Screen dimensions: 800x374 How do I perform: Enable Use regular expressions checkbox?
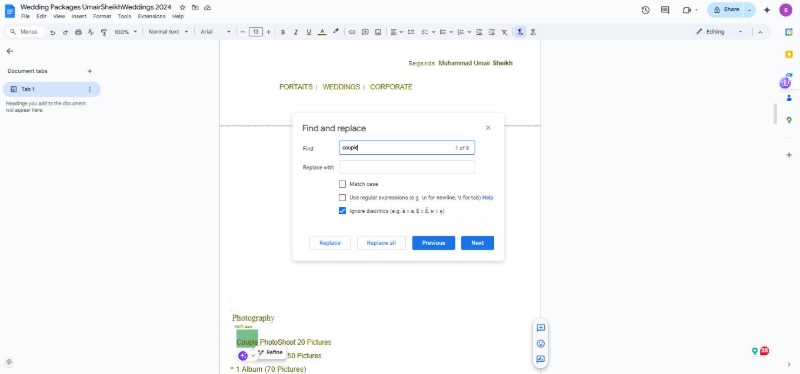342,197
